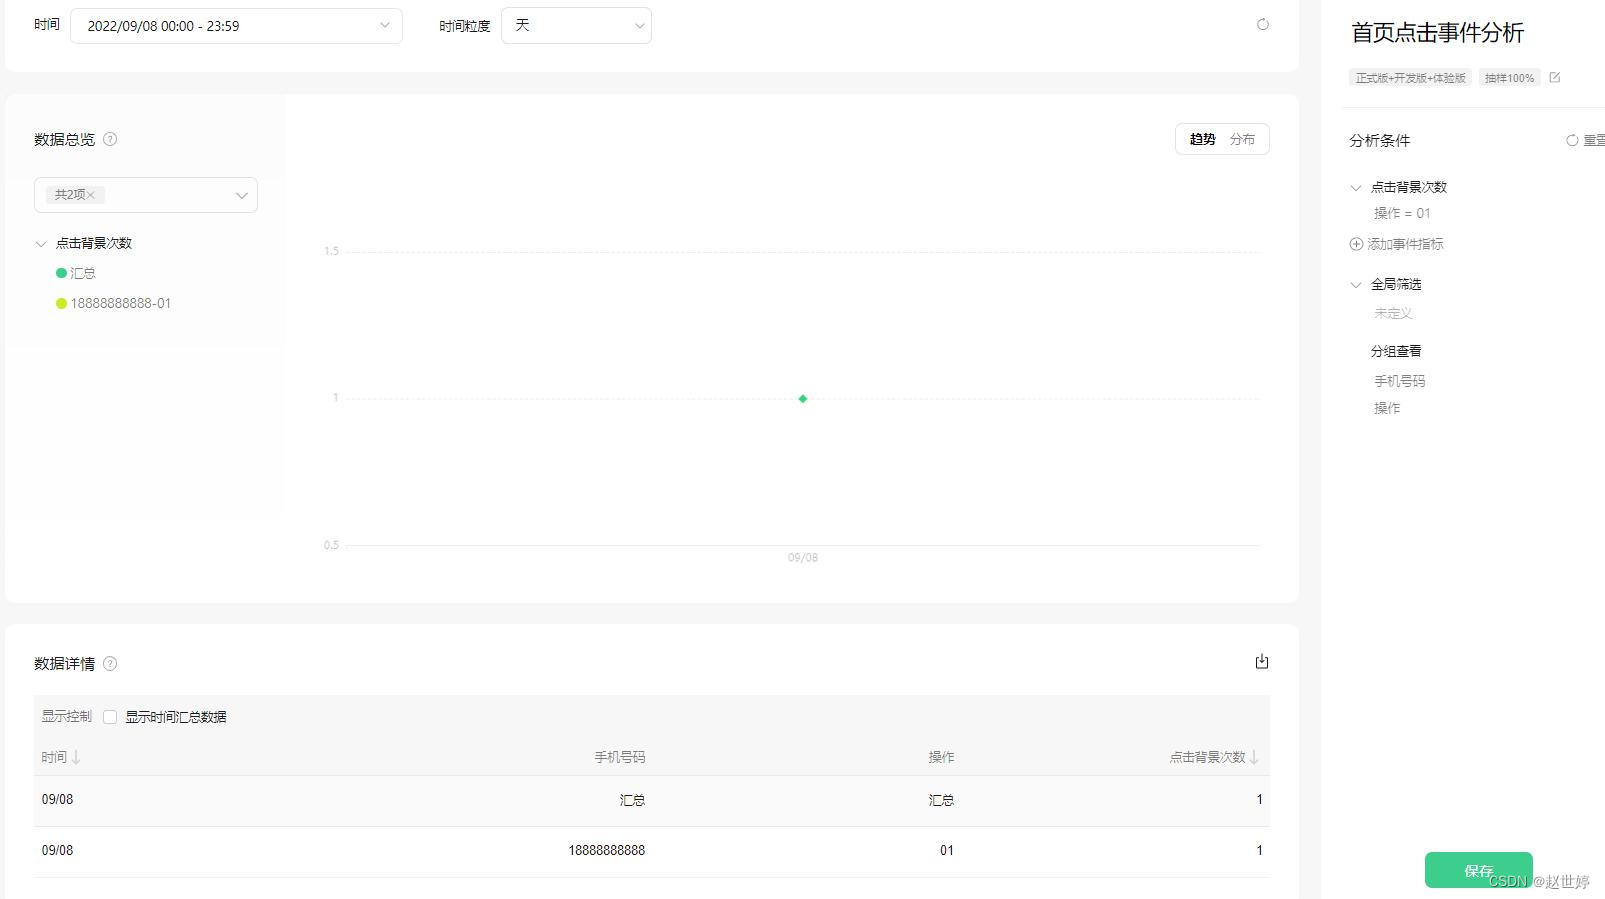Click the 01 value in 操作 column
This screenshot has height=899, width=1605.
point(947,851)
